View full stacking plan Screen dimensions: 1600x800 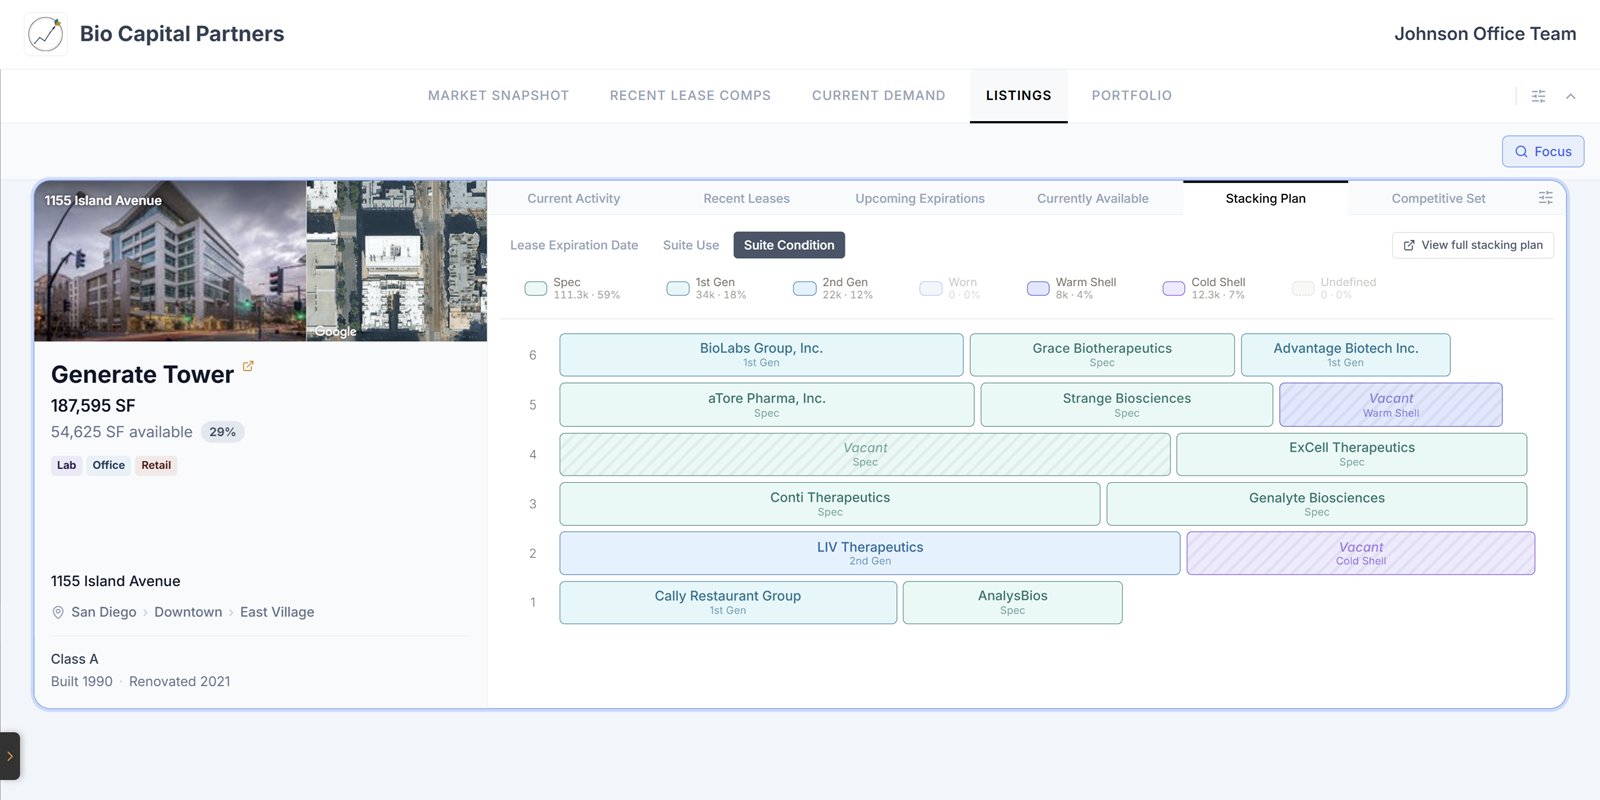click(x=1473, y=245)
